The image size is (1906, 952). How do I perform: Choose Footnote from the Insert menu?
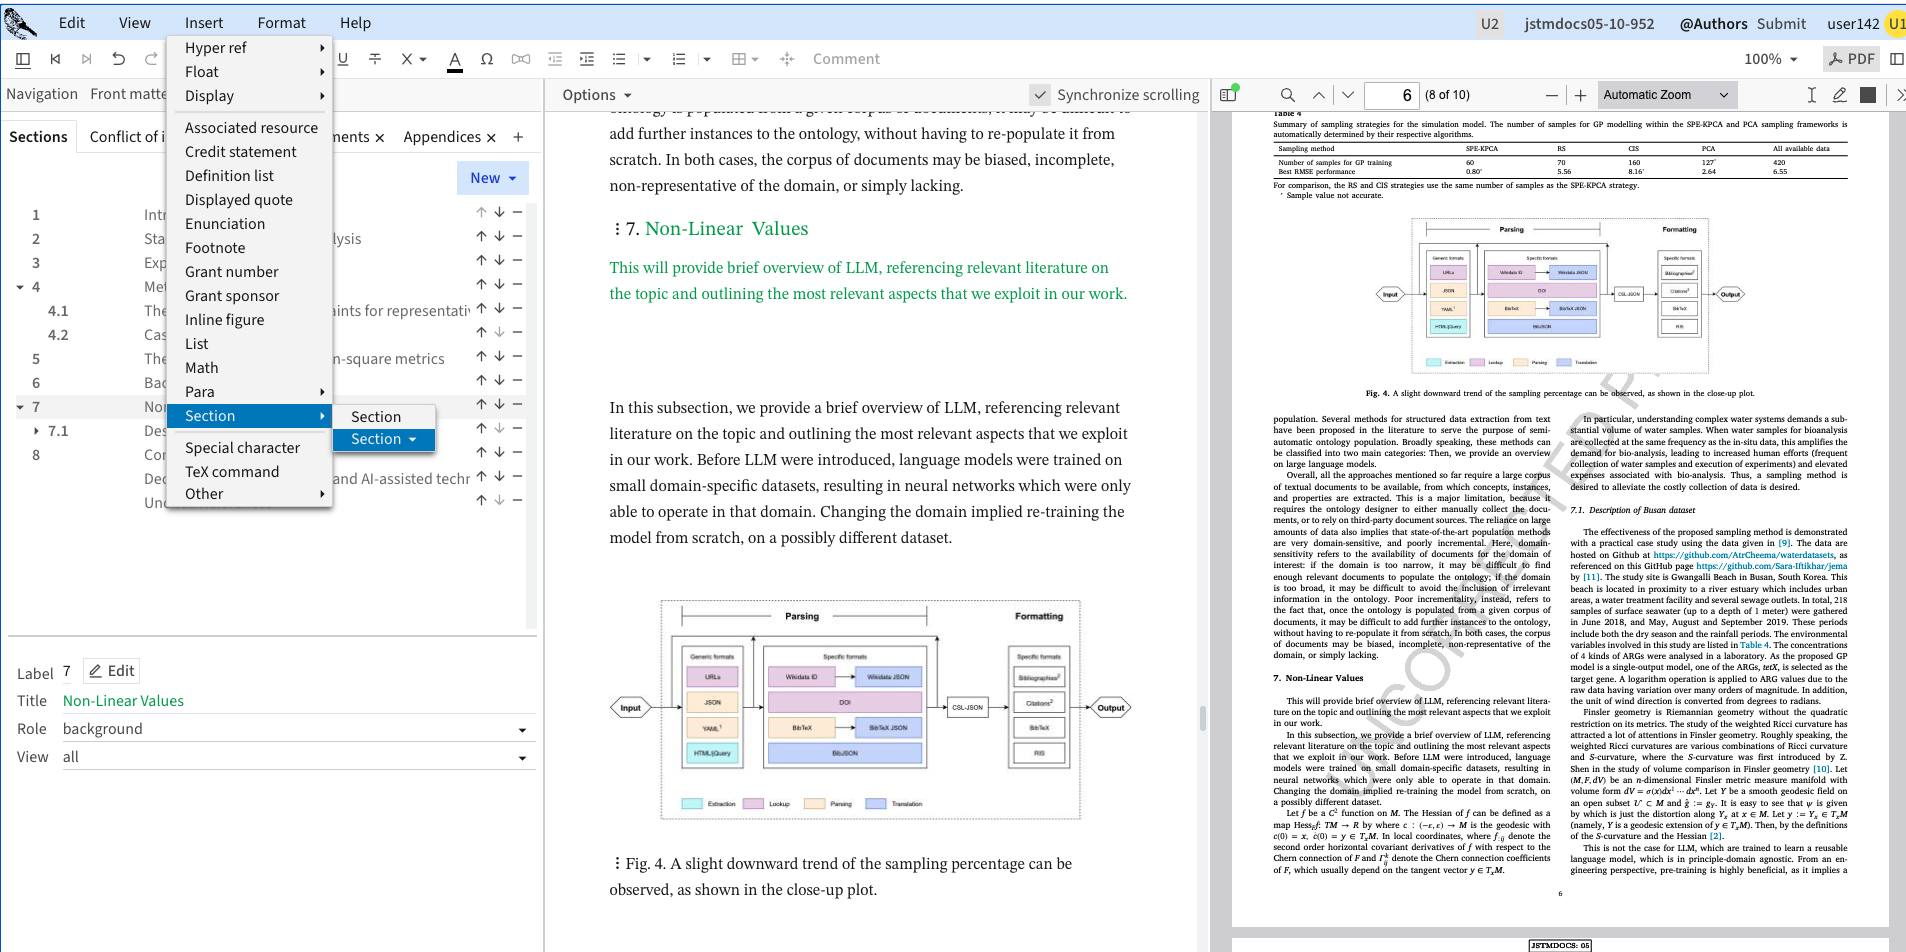click(x=215, y=248)
